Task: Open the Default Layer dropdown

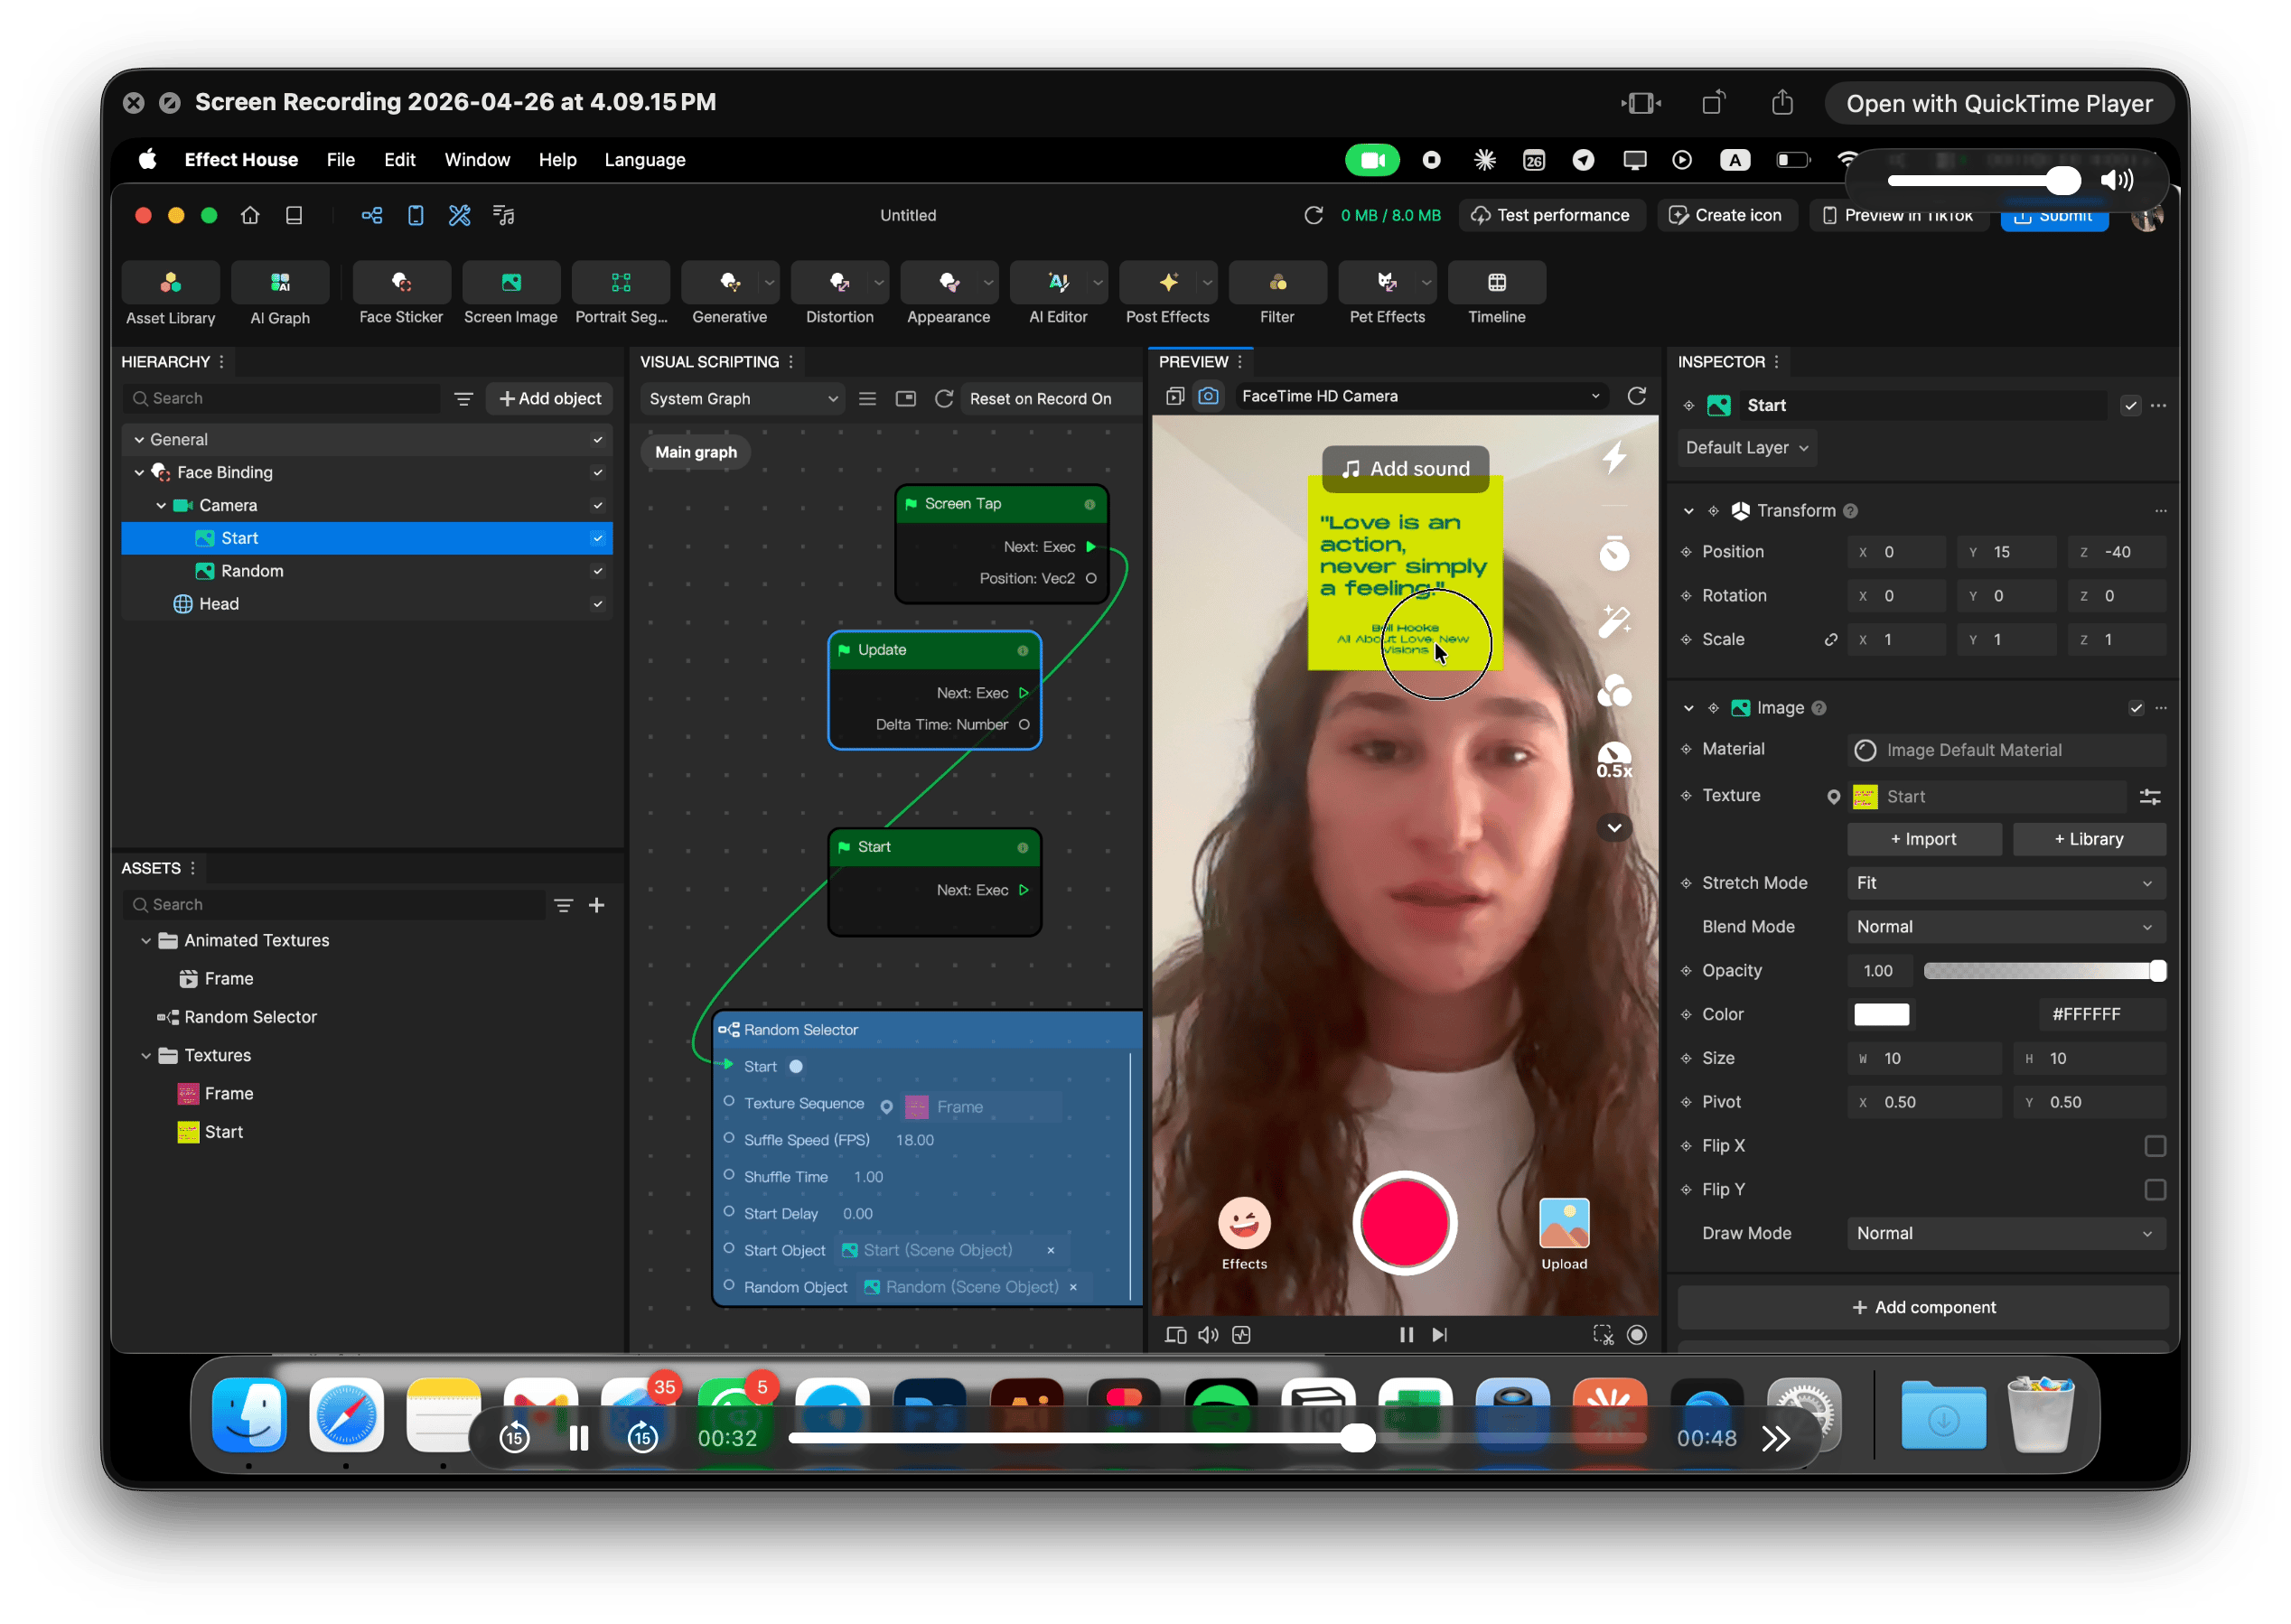Action: [x=1746, y=448]
